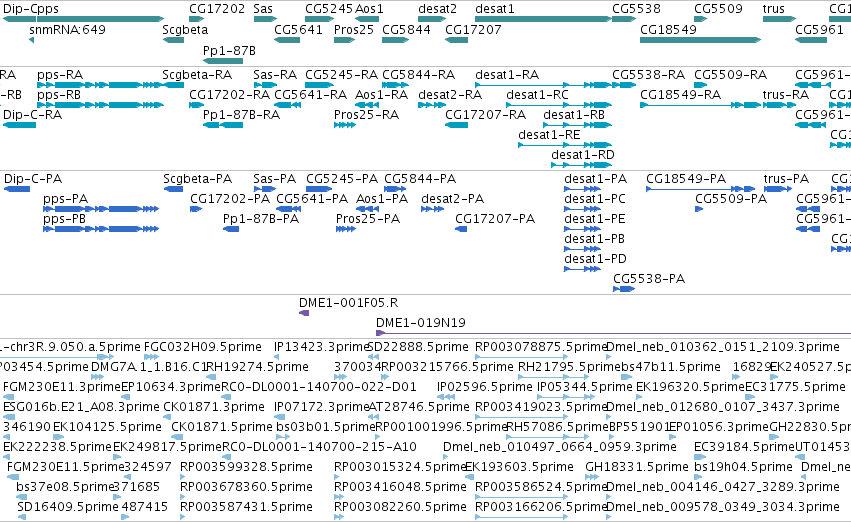Select the Dip-C-PA protein label
Viewport: 851px width, 522px height.
[33, 179]
